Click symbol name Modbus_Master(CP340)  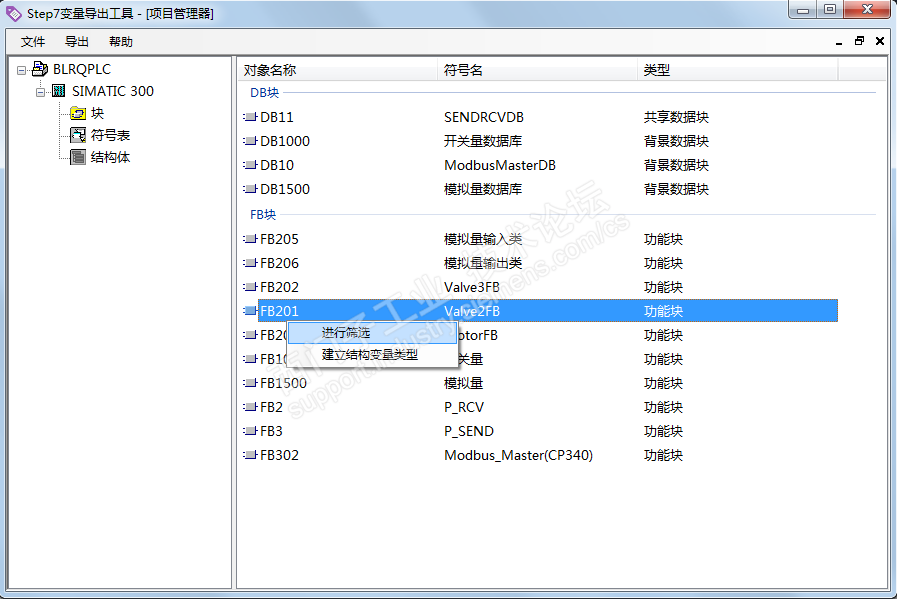coord(518,455)
